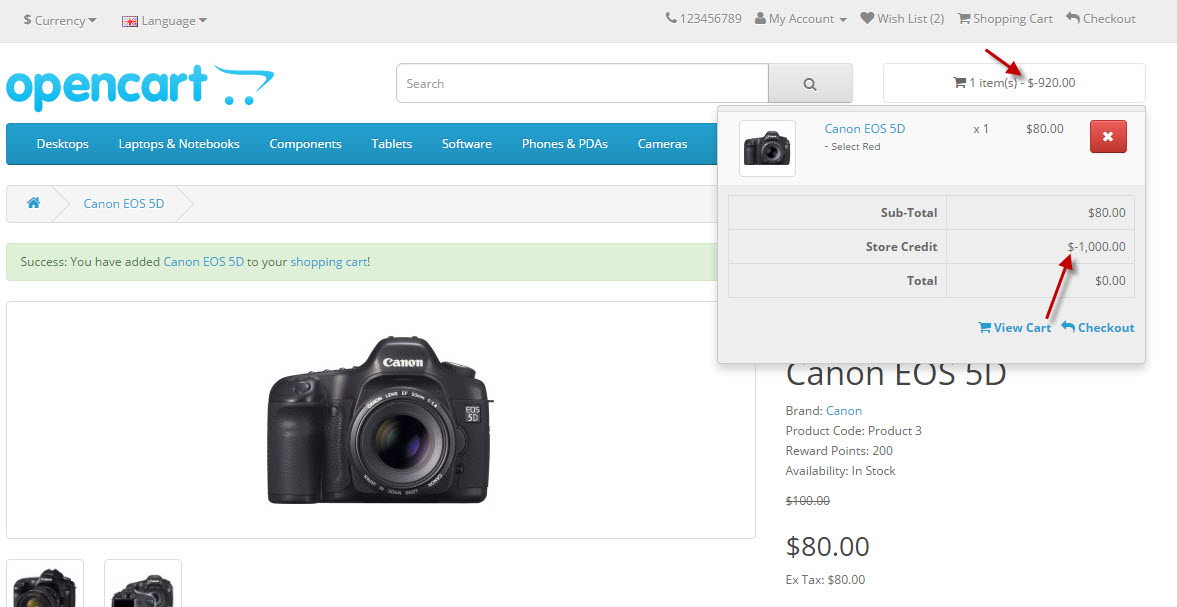Open the Components menu
Image resolution: width=1177 pixels, height=607 pixels.
click(x=306, y=144)
